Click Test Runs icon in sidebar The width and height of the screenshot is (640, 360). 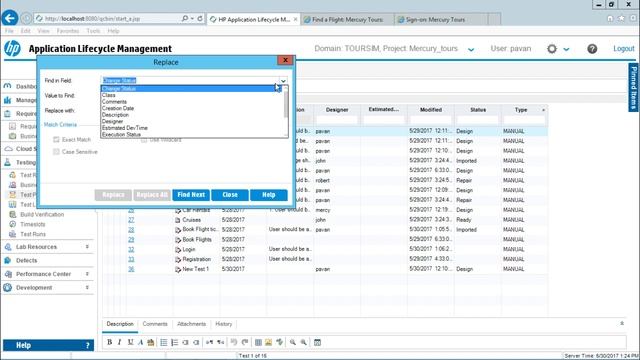(x=13, y=234)
